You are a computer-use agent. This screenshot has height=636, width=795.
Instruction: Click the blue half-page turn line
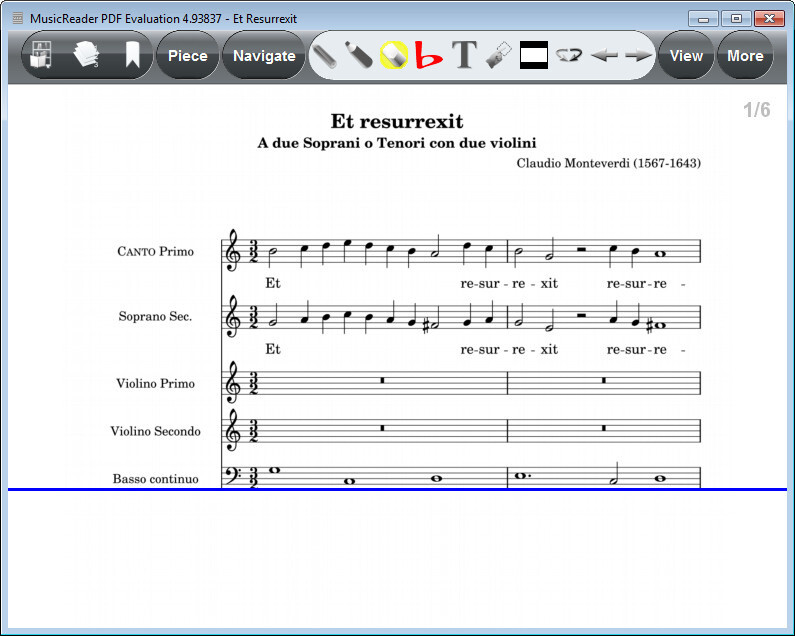[x=398, y=489]
